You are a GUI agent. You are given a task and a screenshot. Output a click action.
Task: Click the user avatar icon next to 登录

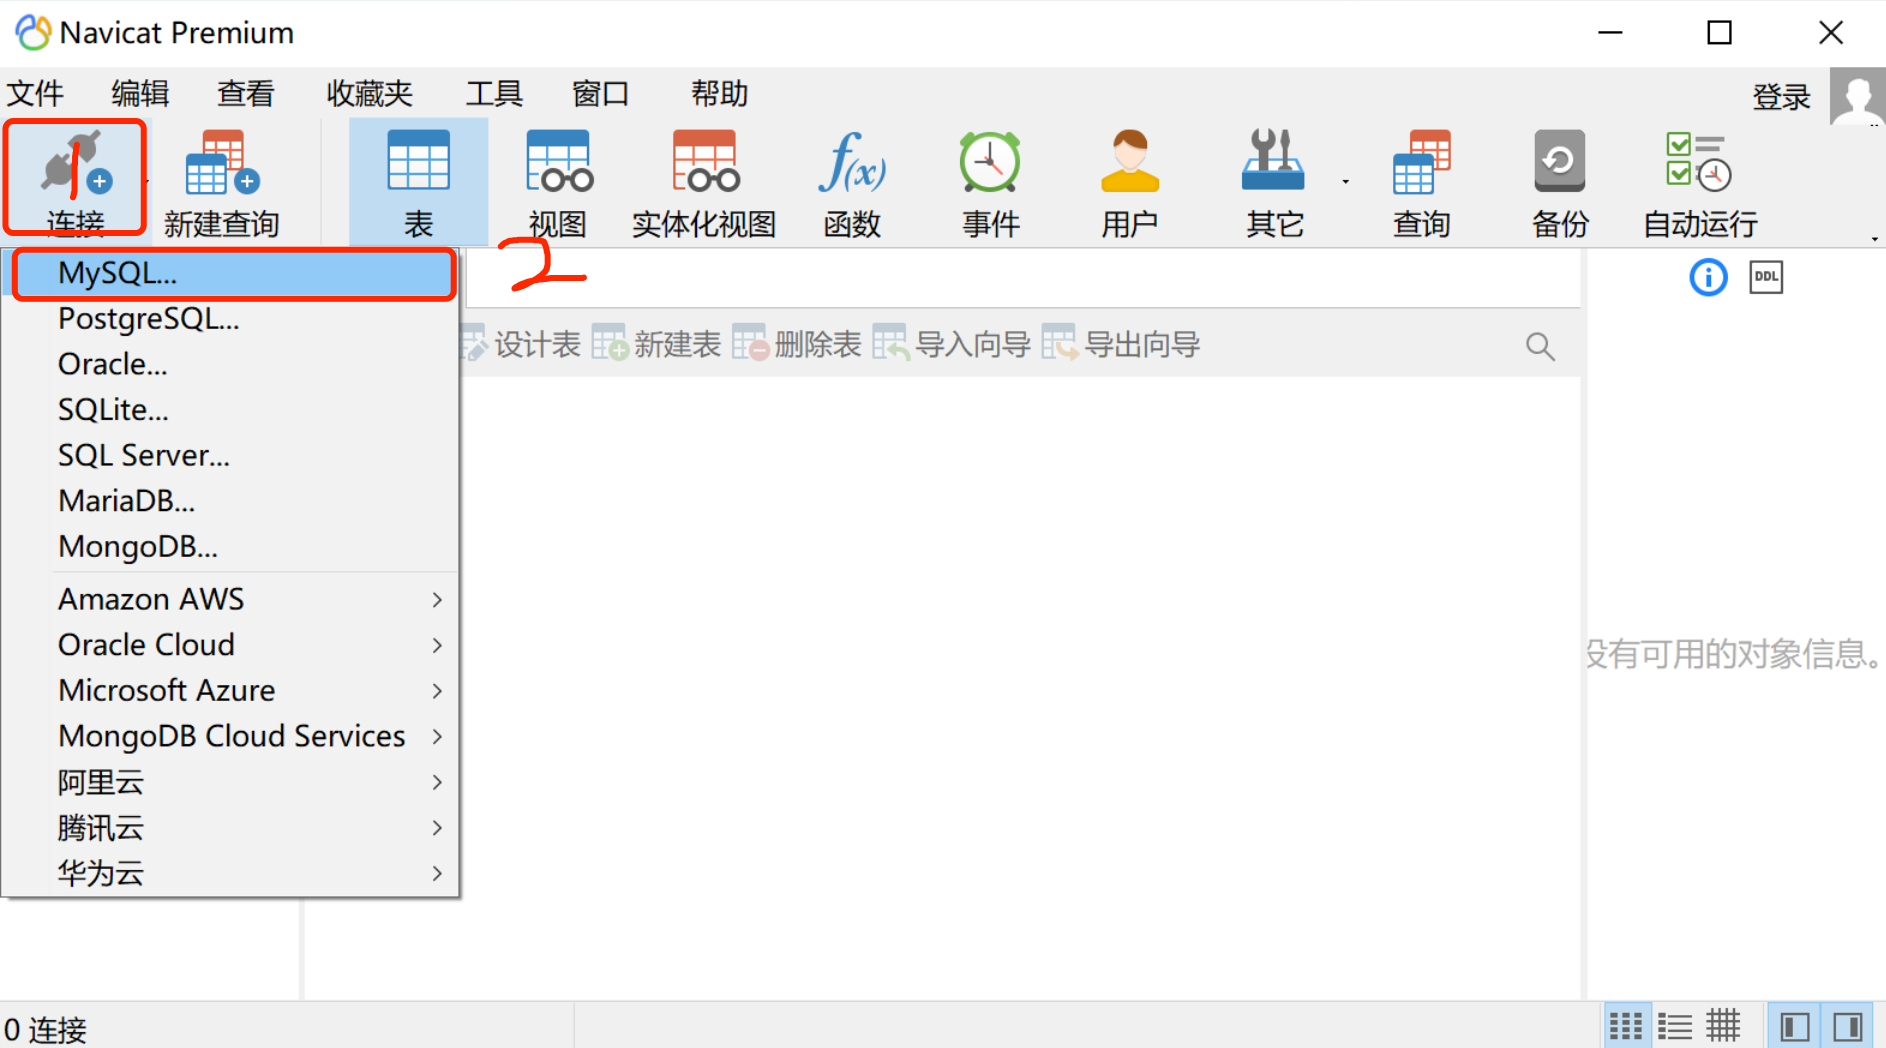pyautogui.click(x=1857, y=96)
